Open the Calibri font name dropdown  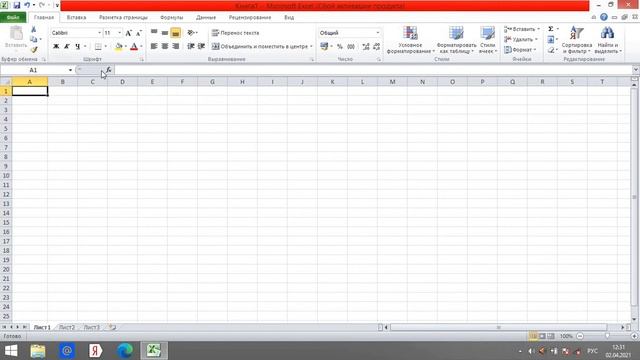[x=99, y=33]
